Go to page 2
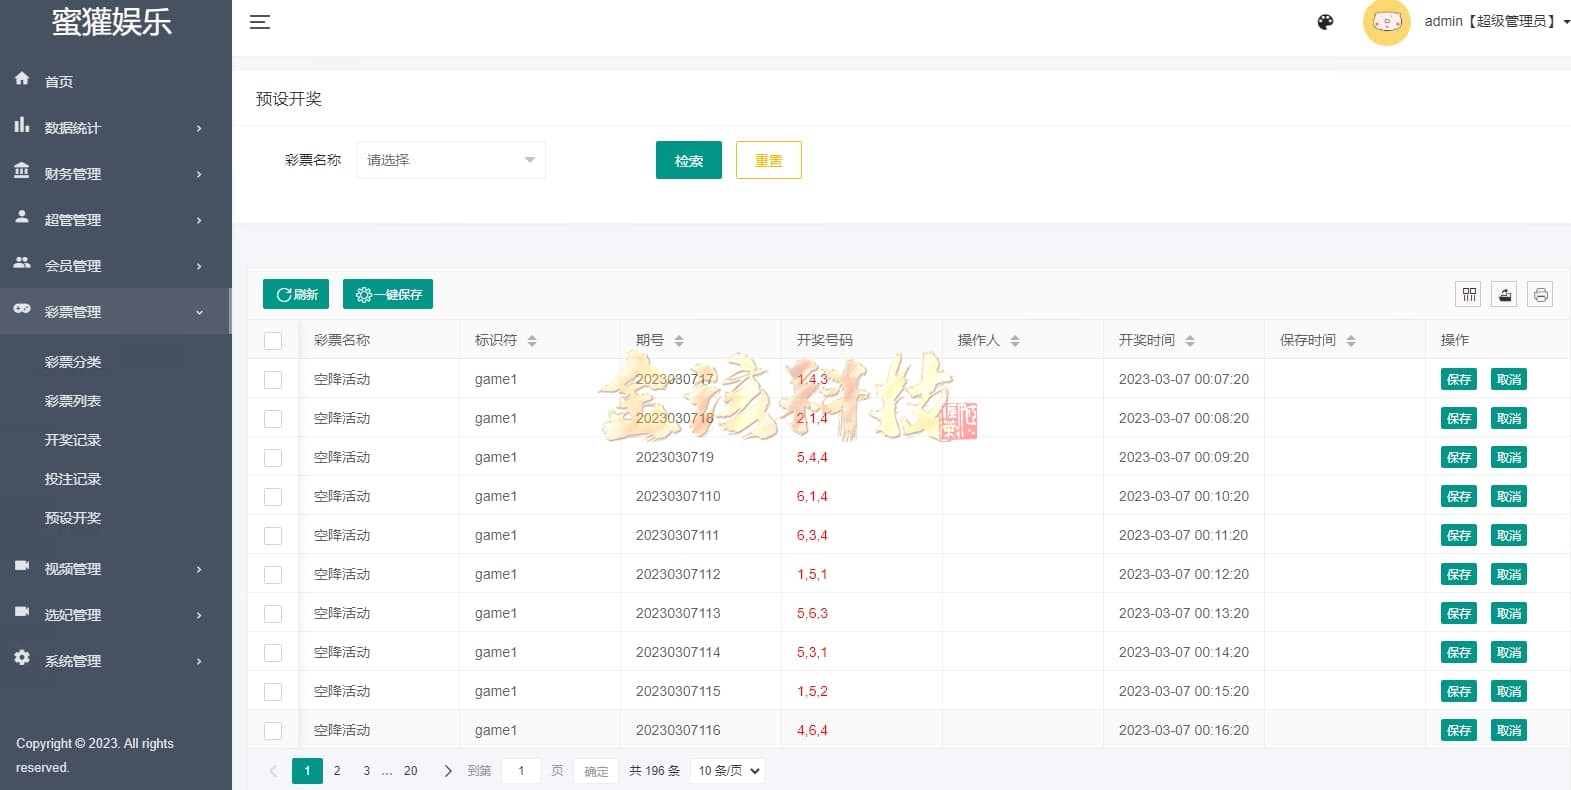Image resolution: width=1571 pixels, height=790 pixels. [x=337, y=771]
